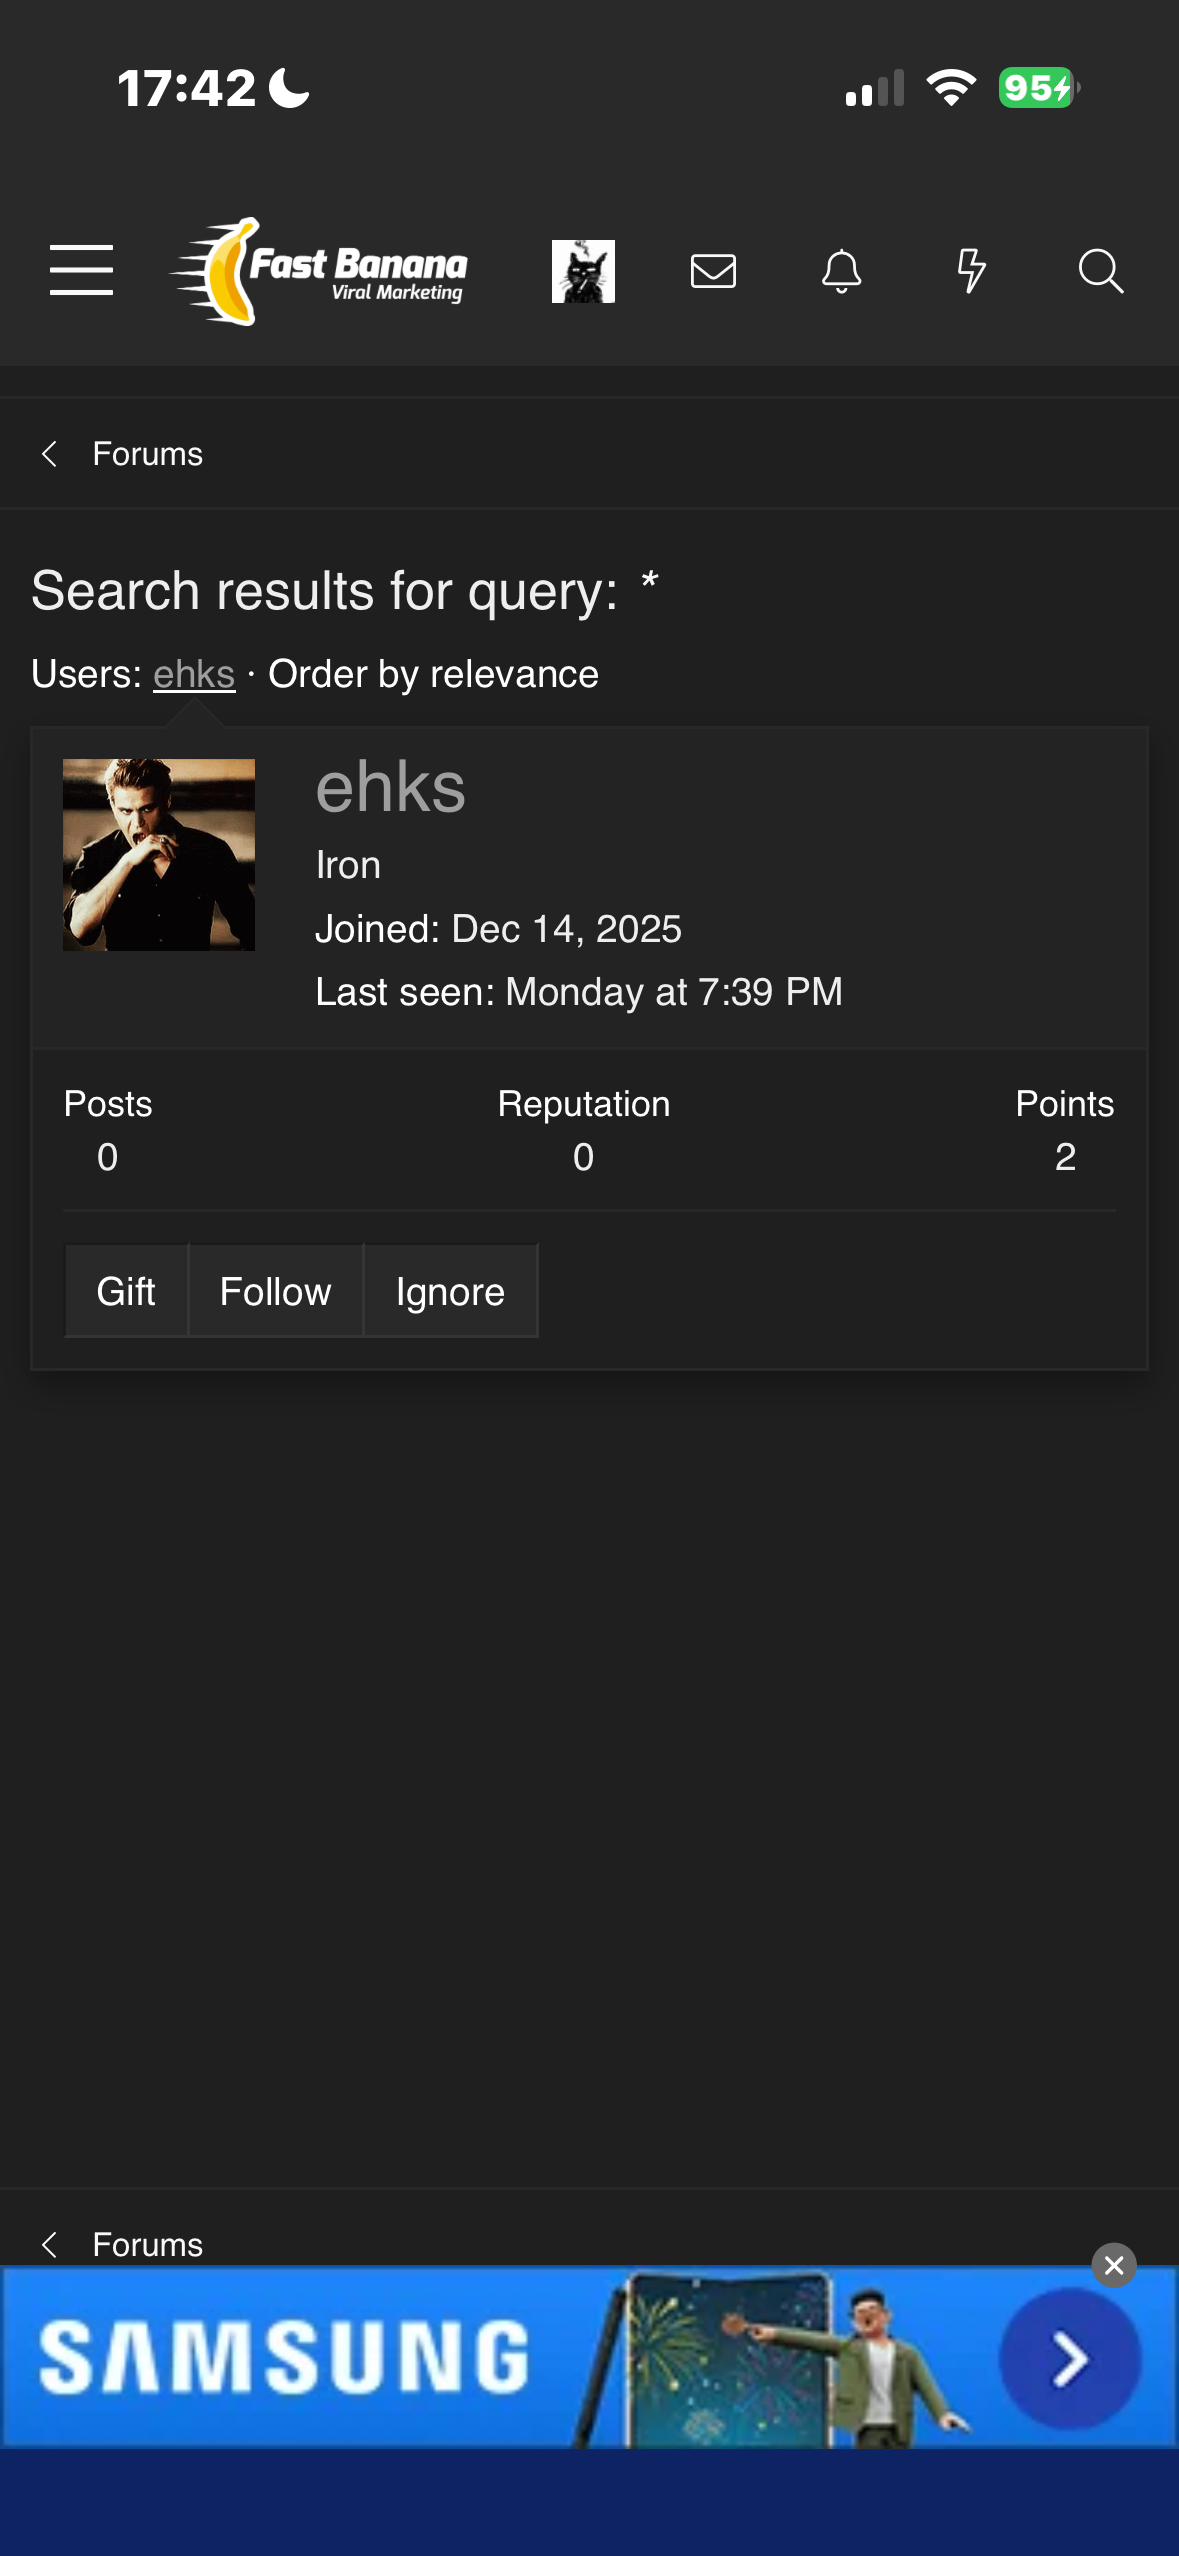Open your account cat avatar menu
The height and width of the screenshot is (2556, 1179).
click(x=583, y=271)
